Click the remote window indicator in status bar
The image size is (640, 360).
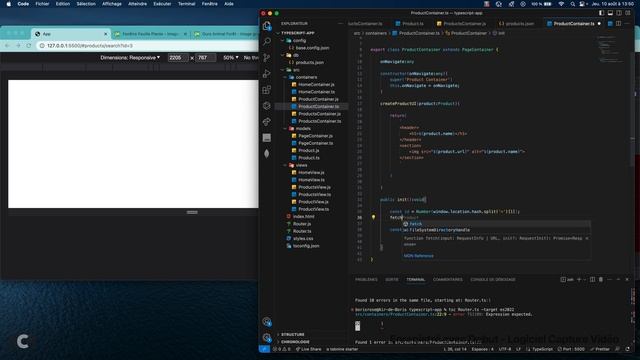(264, 349)
